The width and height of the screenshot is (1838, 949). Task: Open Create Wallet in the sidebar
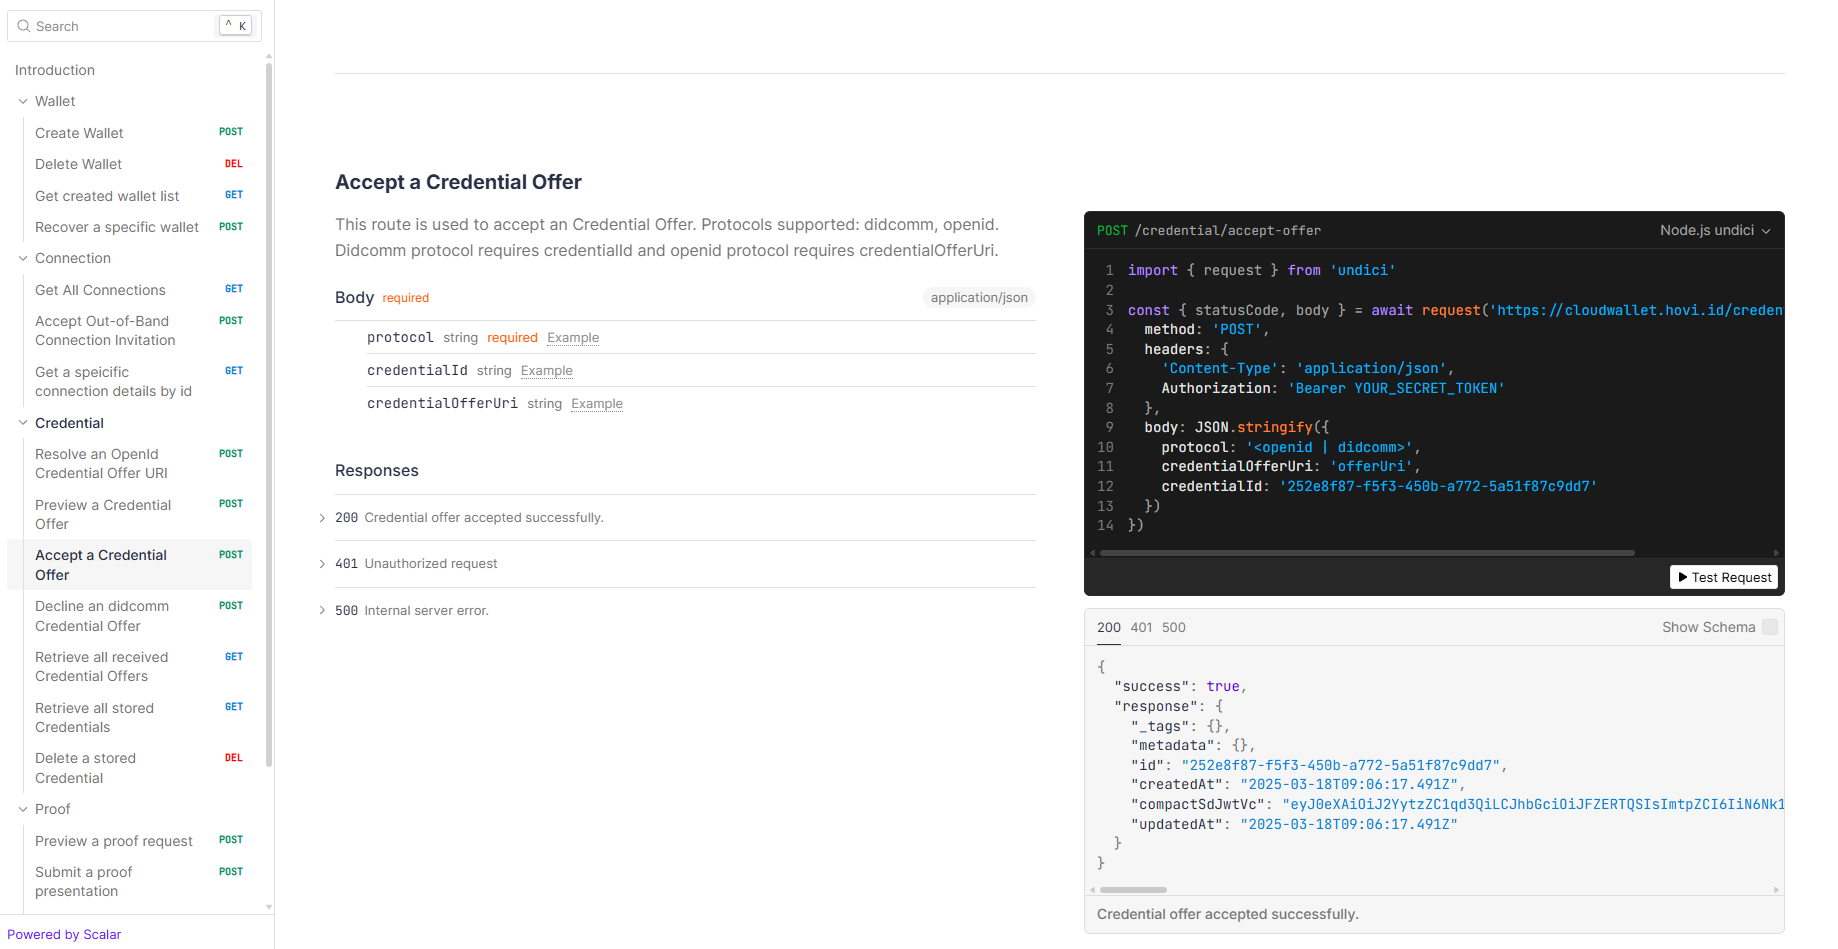[79, 133]
